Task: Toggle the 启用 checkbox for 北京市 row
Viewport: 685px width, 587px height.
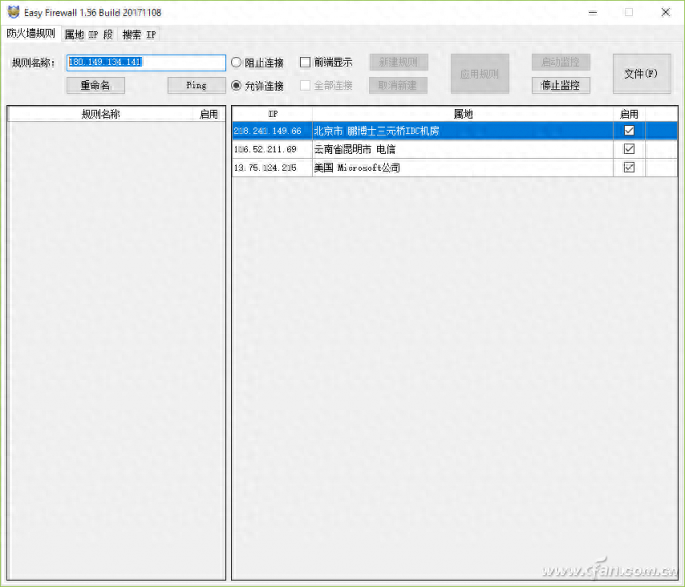Action: pyautogui.click(x=629, y=131)
